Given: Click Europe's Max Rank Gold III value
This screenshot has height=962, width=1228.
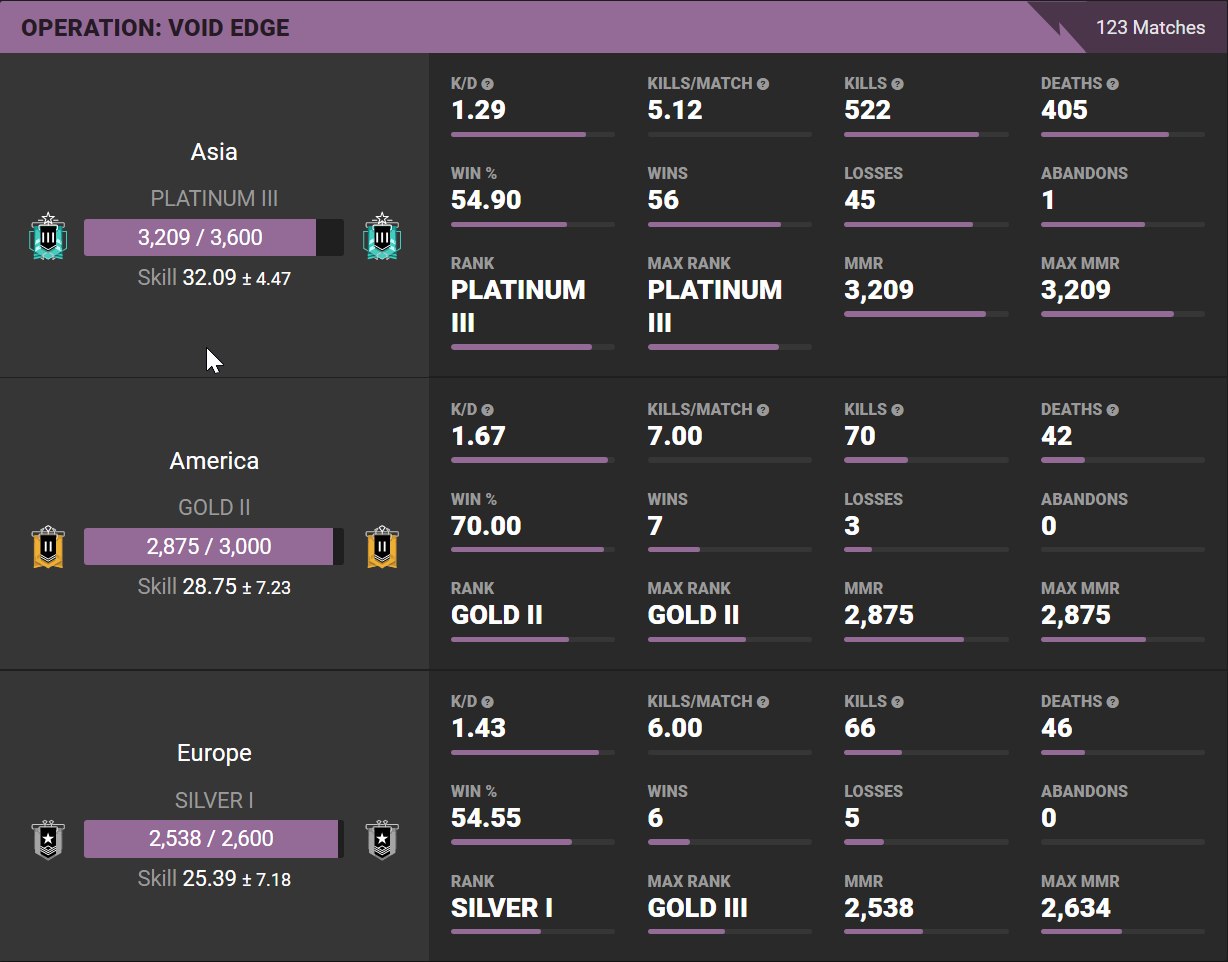Looking at the screenshot, I should pos(697,908).
